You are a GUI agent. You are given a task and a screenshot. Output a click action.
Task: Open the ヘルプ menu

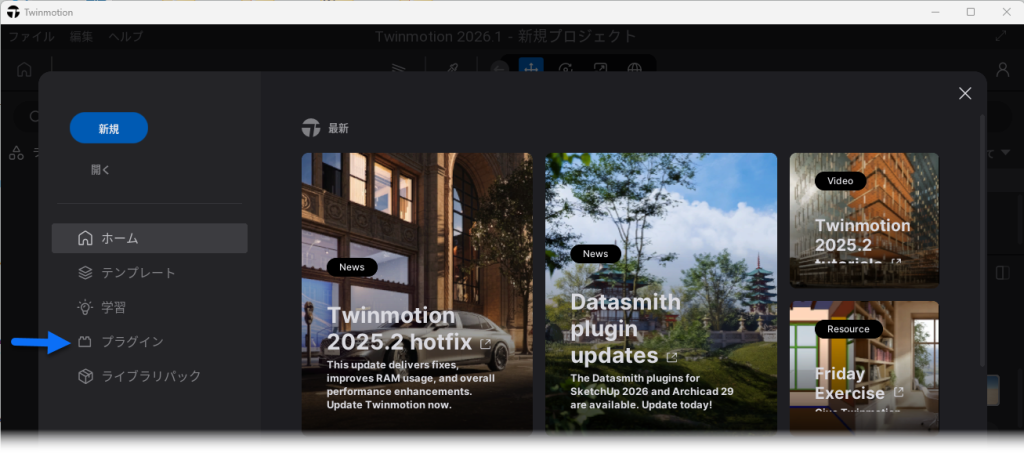coord(125,37)
